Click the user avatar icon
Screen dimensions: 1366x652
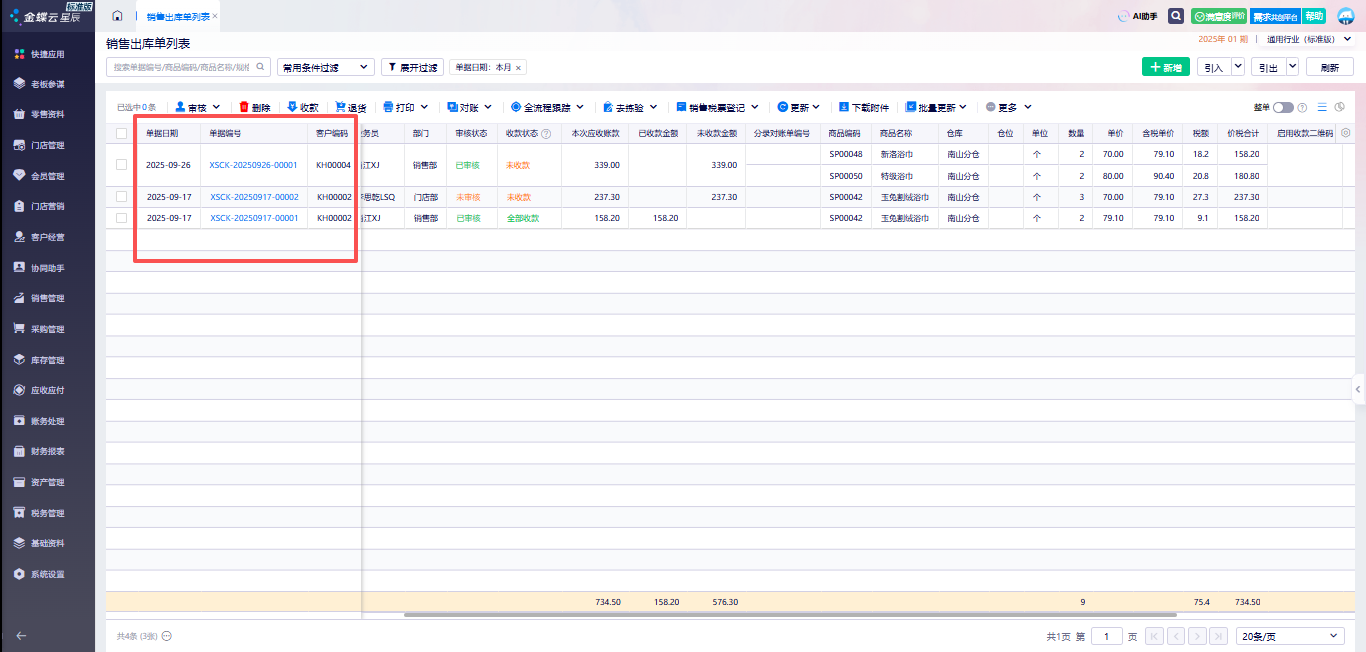(x=1345, y=16)
